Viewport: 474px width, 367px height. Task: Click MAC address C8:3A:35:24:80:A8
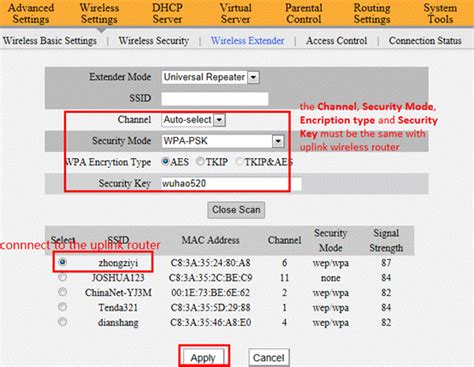click(x=210, y=263)
